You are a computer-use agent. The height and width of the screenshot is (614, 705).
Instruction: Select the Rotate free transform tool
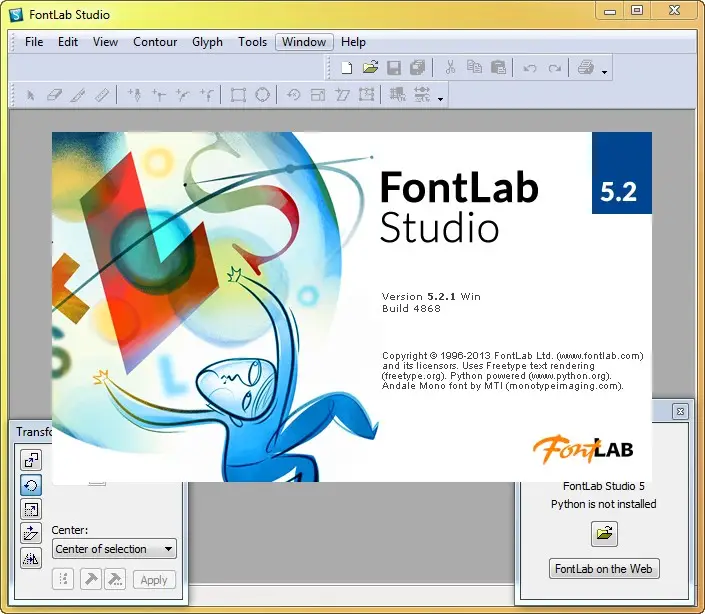coord(294,95)
